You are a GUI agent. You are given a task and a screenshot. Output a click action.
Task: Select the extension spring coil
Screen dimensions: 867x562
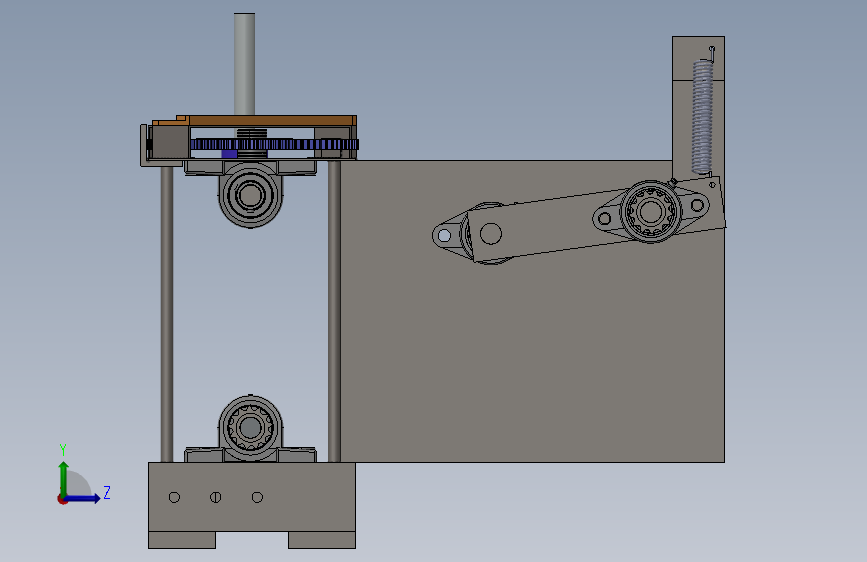click(x=702, y=116)
